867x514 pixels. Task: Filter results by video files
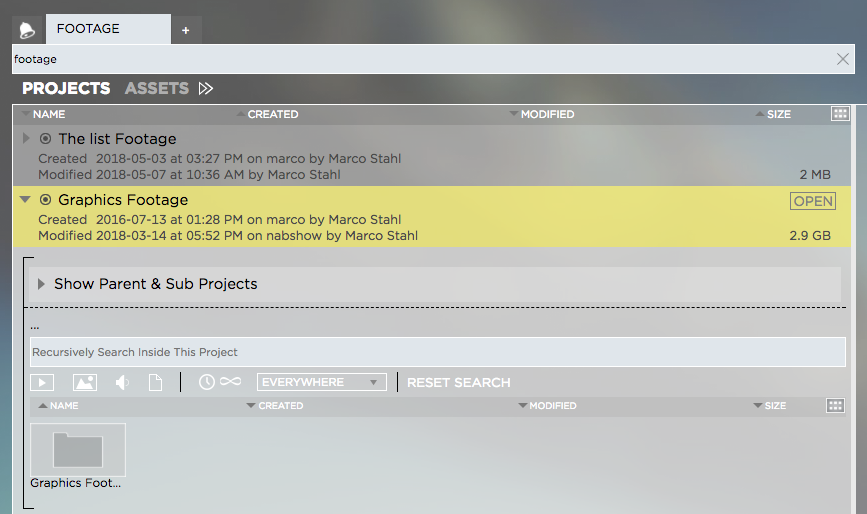pyautogui.click(x=42, y=382)
